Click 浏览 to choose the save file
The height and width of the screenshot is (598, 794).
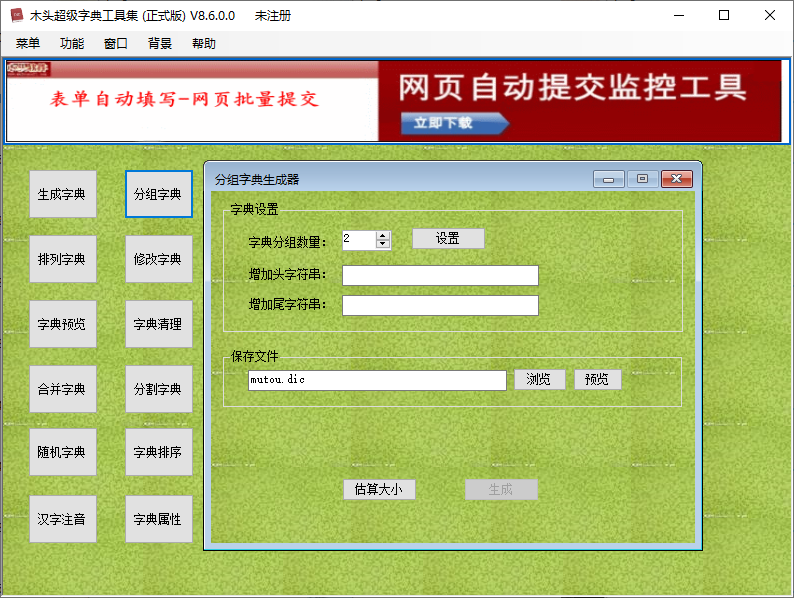tap(539, 380)
